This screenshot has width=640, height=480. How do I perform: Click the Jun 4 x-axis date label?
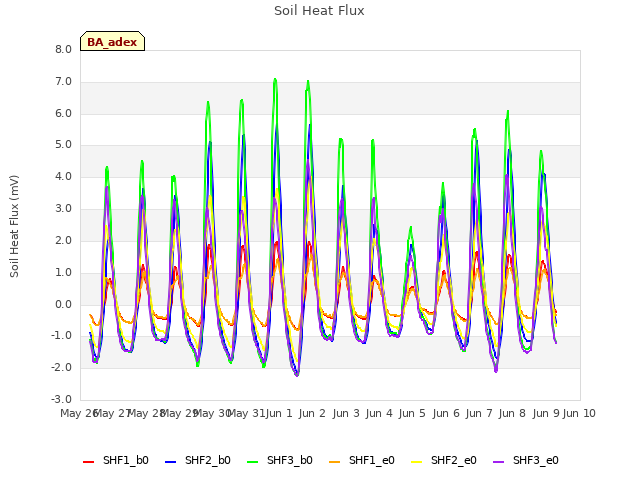coord(379,413)
